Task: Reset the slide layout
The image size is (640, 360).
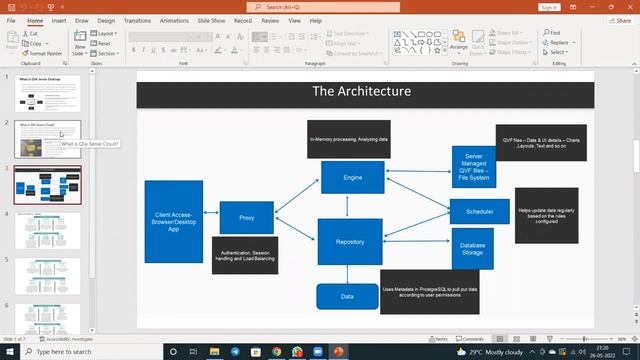Action: coord(101,43)
